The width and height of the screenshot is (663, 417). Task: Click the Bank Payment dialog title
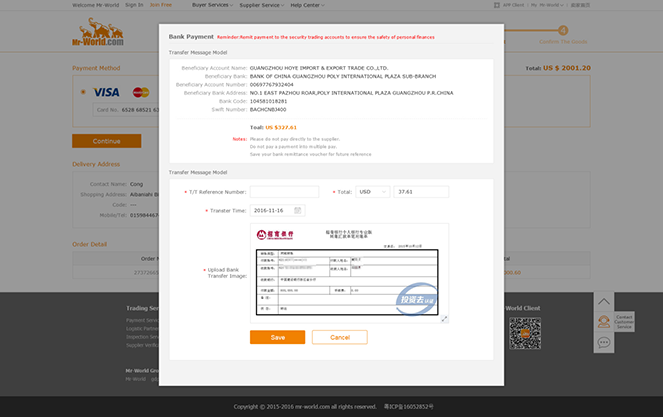pyautogui.click(x=191, y=37)
